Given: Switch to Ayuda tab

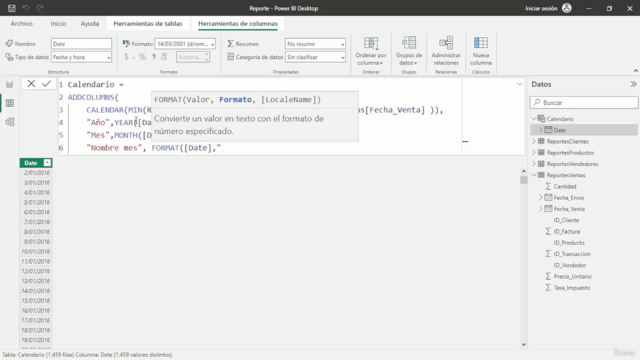Looking at the screenshot, I should click(90, 24).
